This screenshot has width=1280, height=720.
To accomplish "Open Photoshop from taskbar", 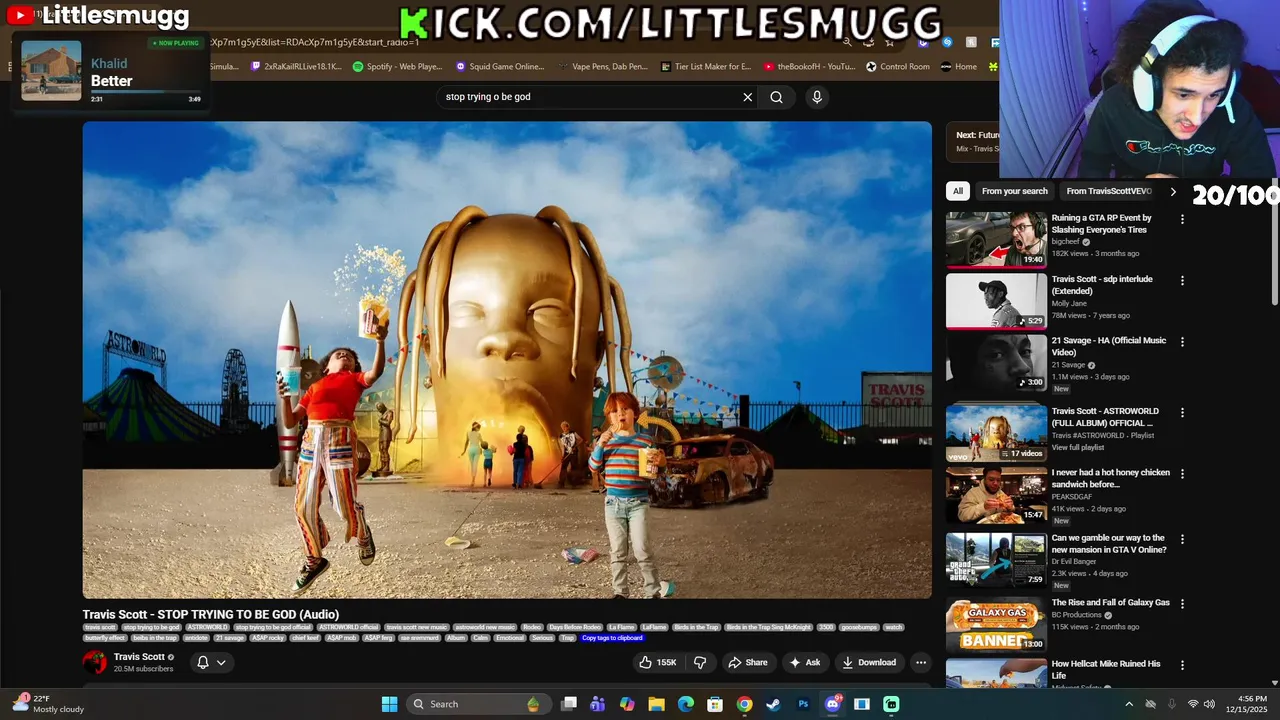I will [803, 704].
